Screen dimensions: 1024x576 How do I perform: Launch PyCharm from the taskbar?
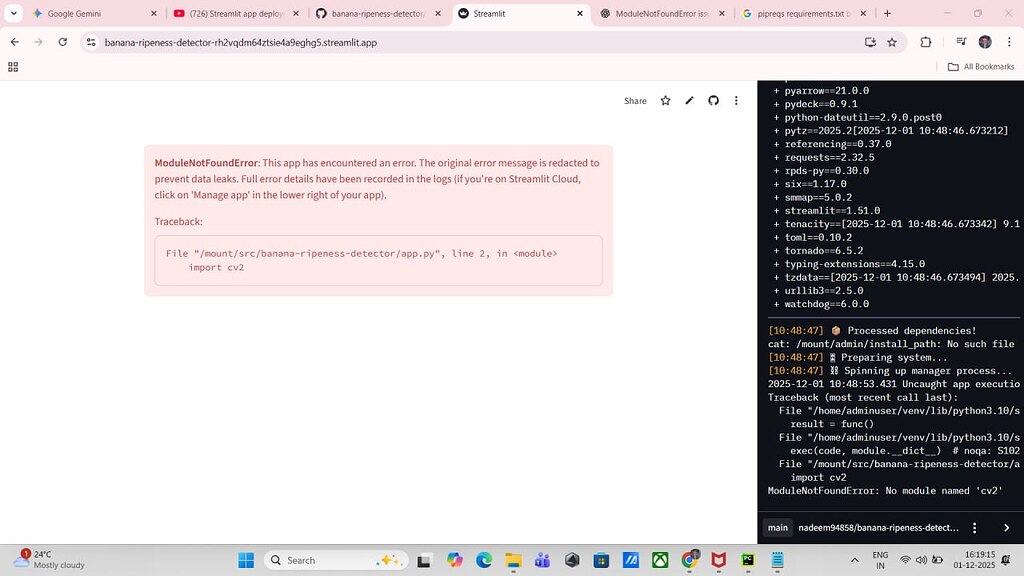[749, 560]
